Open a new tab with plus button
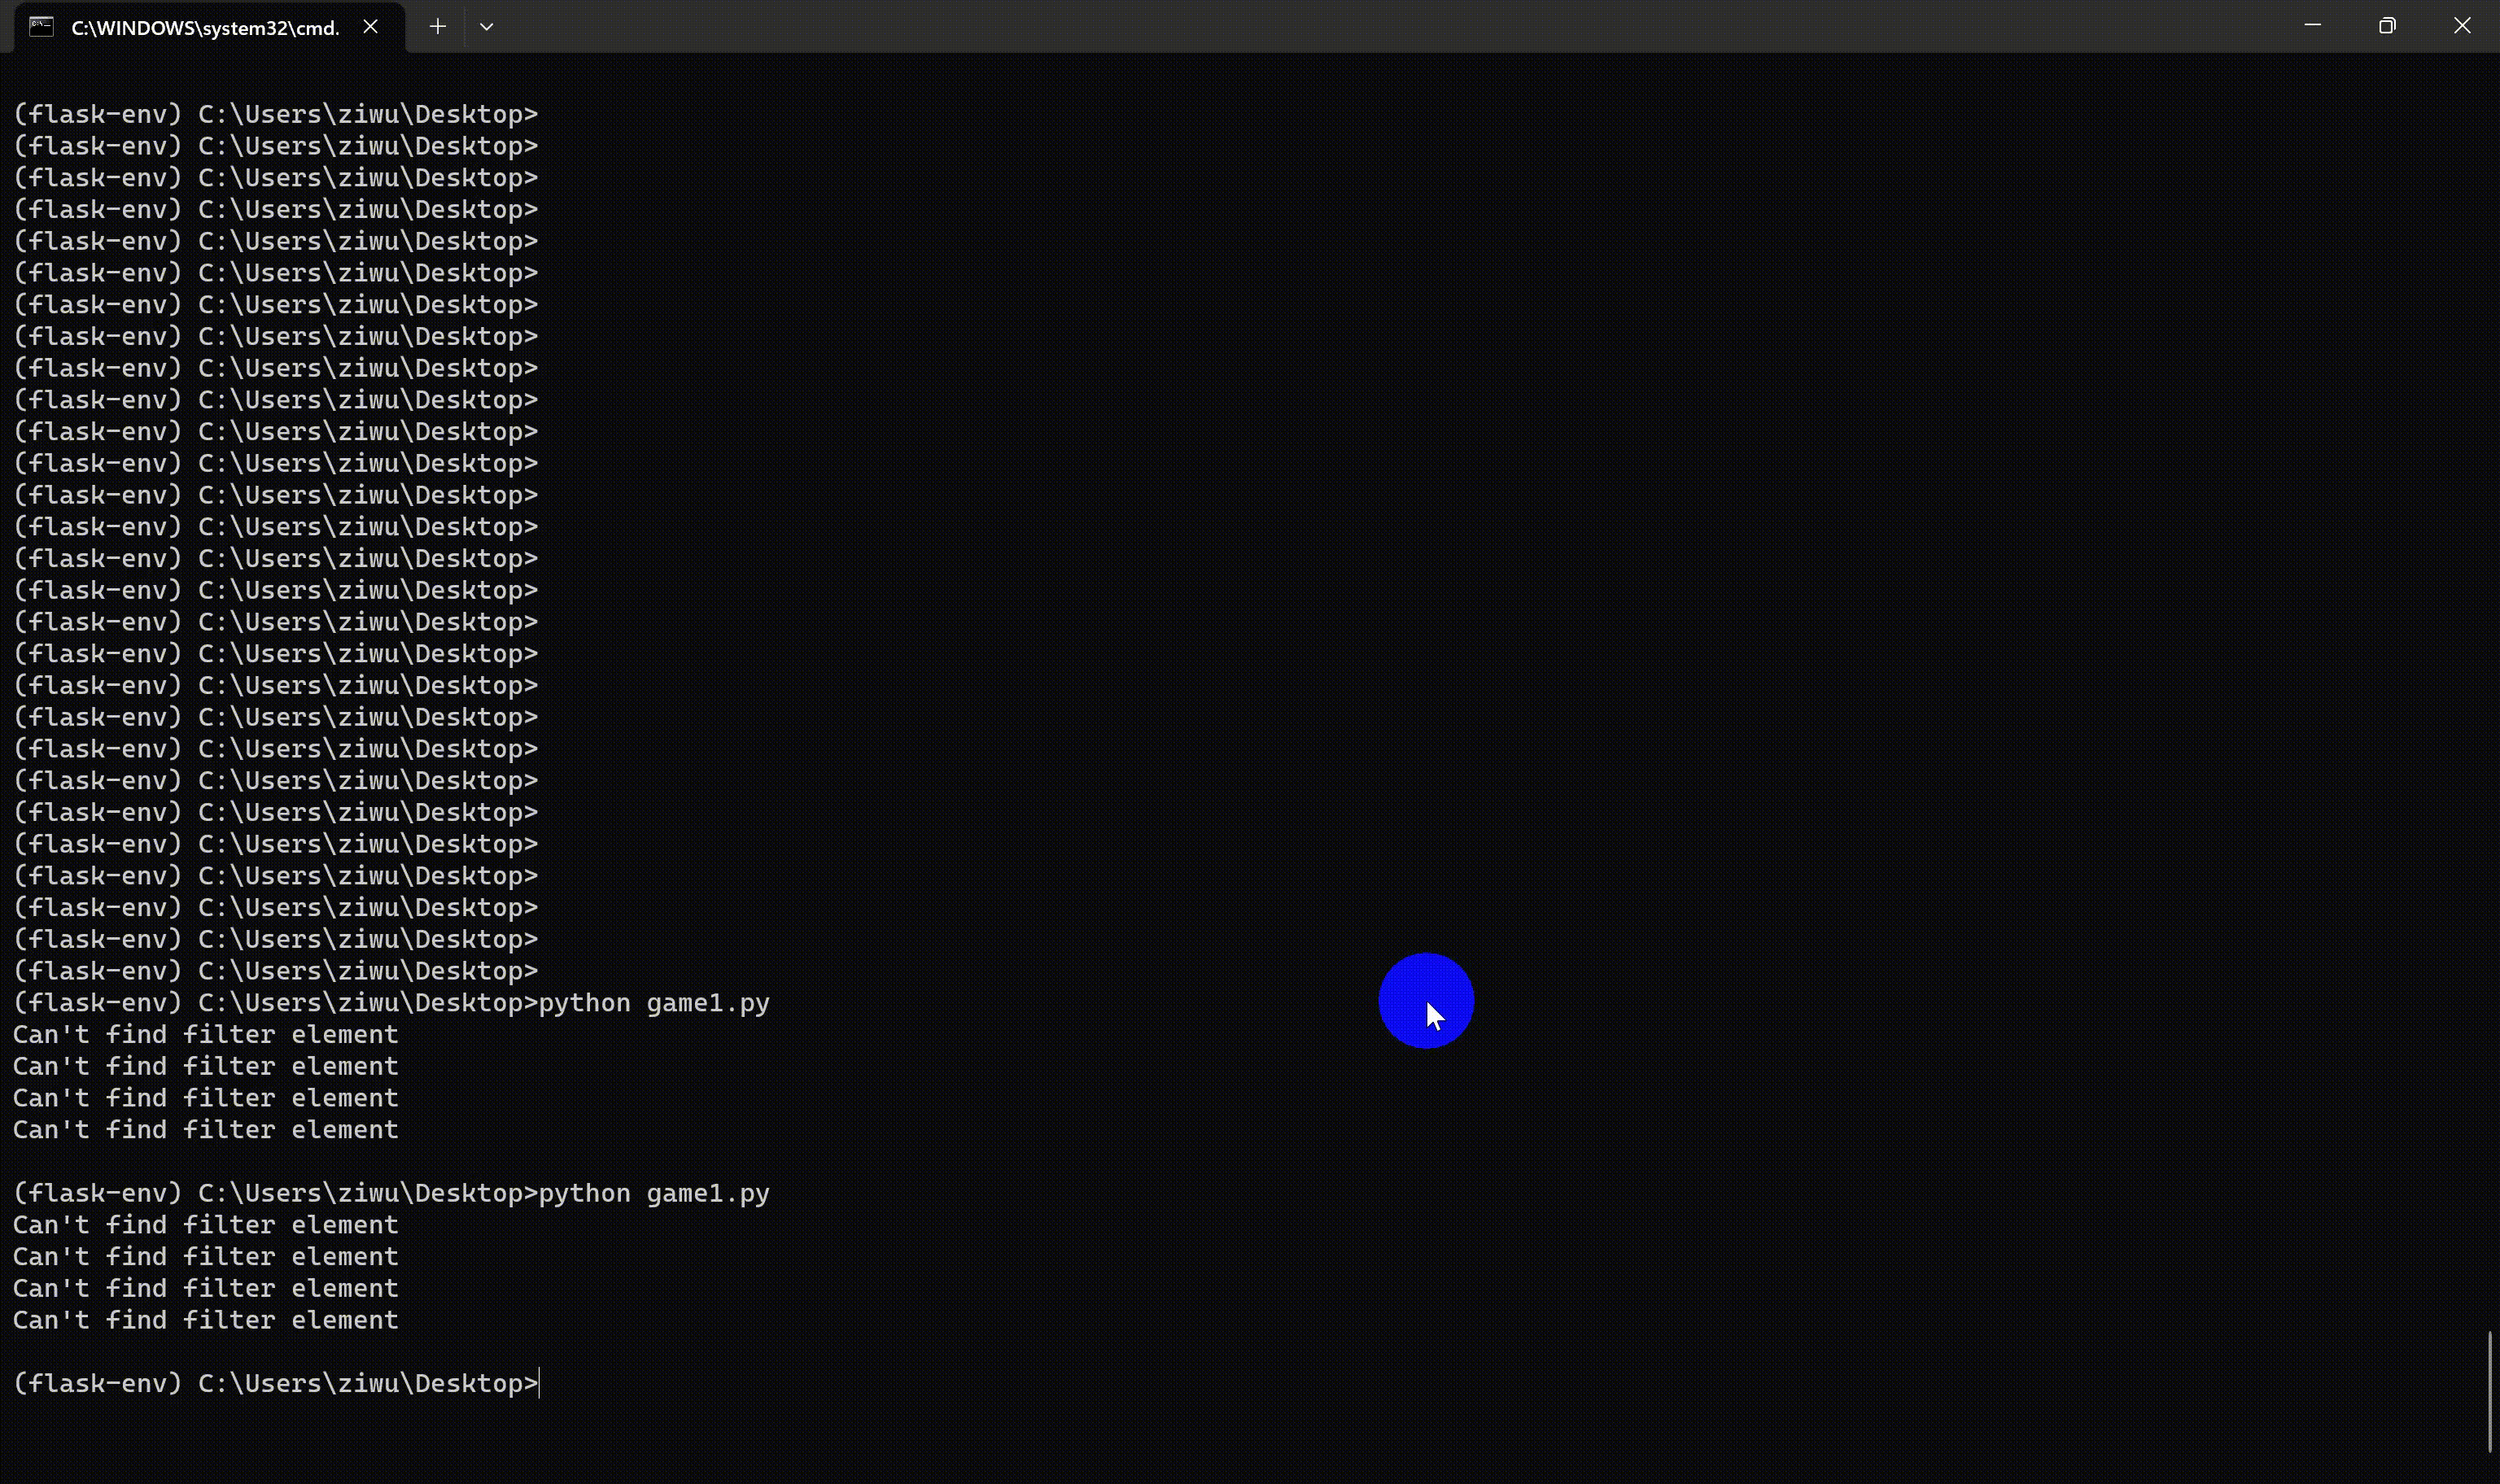This screenshot has height=1484, width=2500. 437,27
